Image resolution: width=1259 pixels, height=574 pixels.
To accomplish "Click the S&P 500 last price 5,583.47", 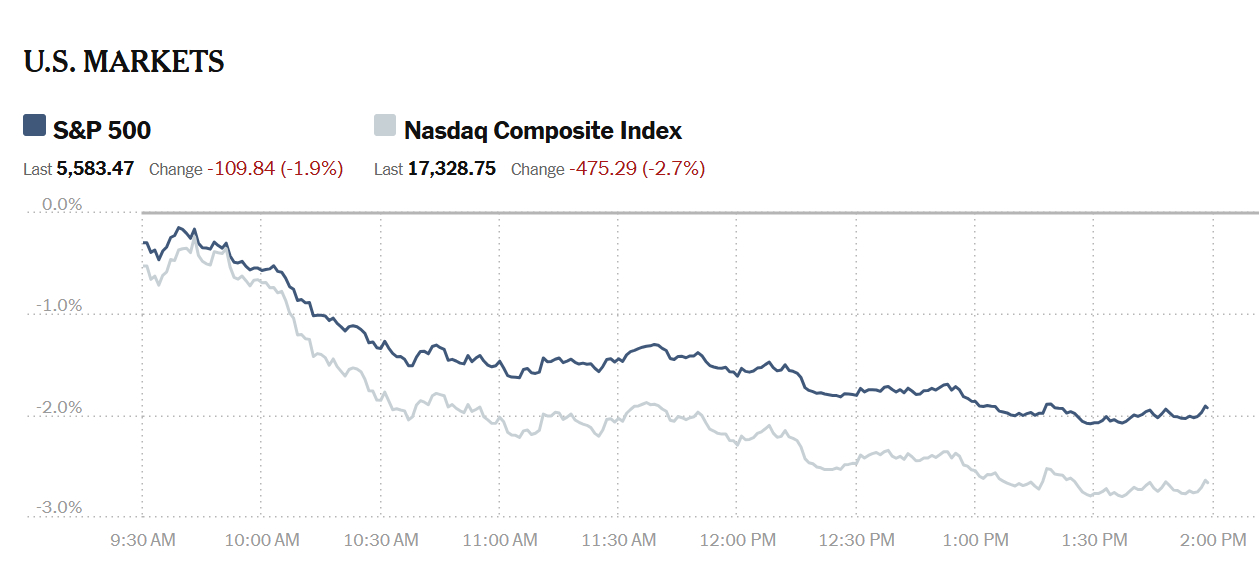I will [95, 169].
